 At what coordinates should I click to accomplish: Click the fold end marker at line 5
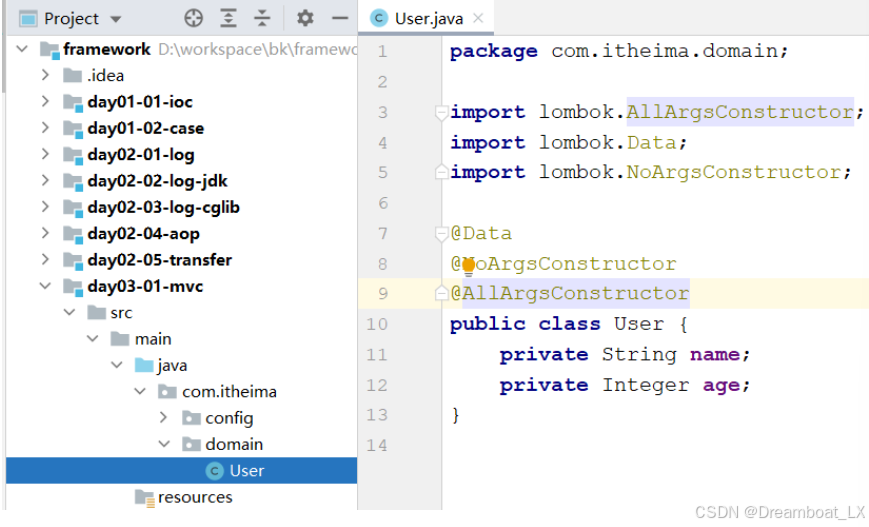coord(441,172)
